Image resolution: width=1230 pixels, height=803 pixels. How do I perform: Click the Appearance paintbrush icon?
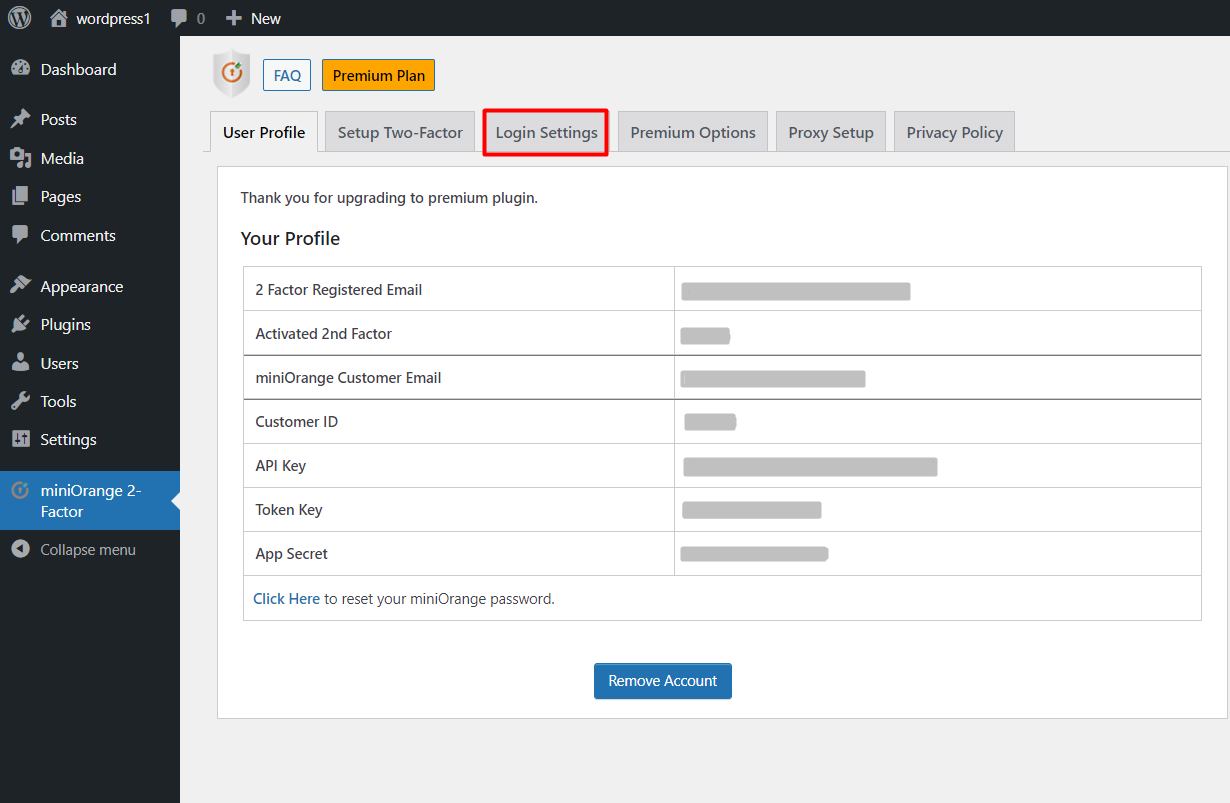(x=20, y=286)
